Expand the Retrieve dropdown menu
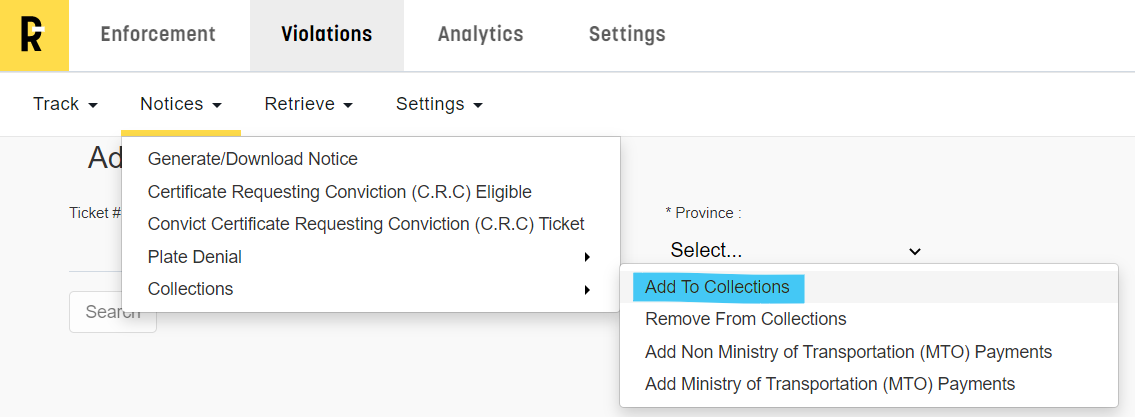The image size is (1135, 417). coord(308,104)
